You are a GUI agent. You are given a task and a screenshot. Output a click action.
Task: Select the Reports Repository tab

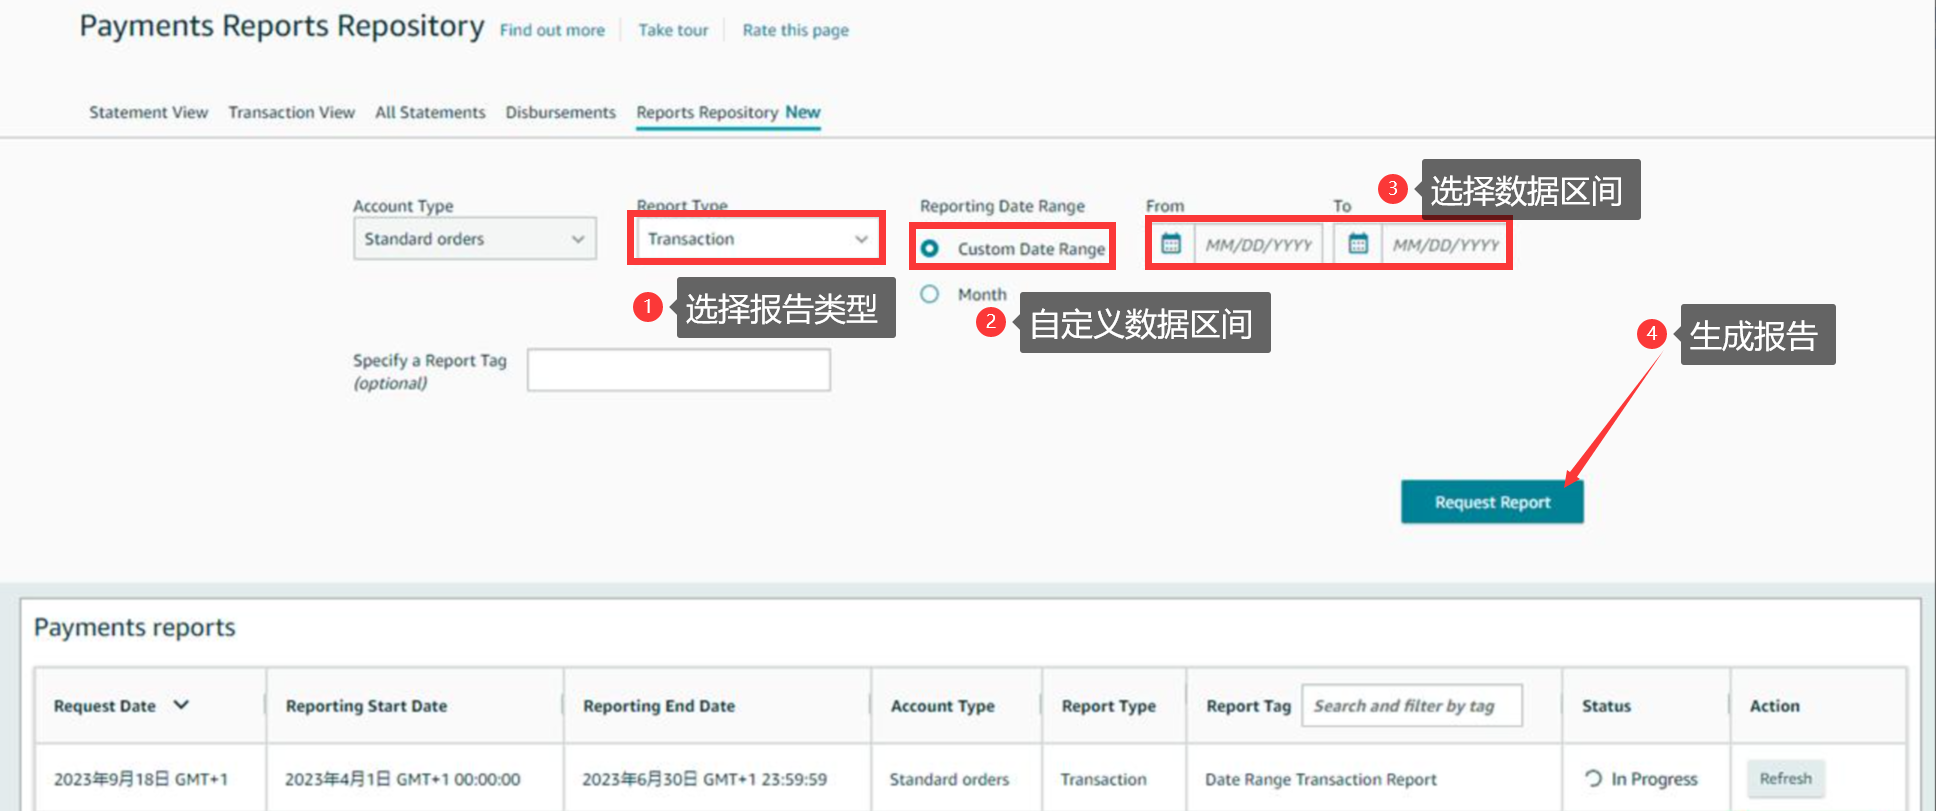coord(728,113)
